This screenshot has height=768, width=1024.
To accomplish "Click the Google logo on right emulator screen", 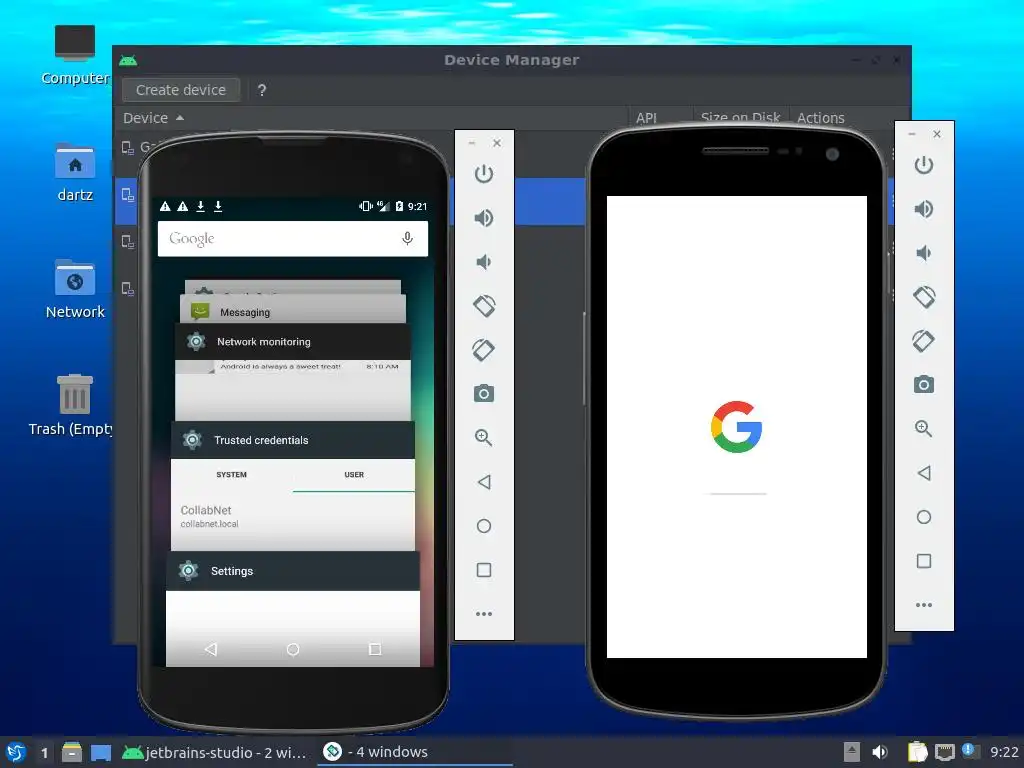I will point(736,426).
